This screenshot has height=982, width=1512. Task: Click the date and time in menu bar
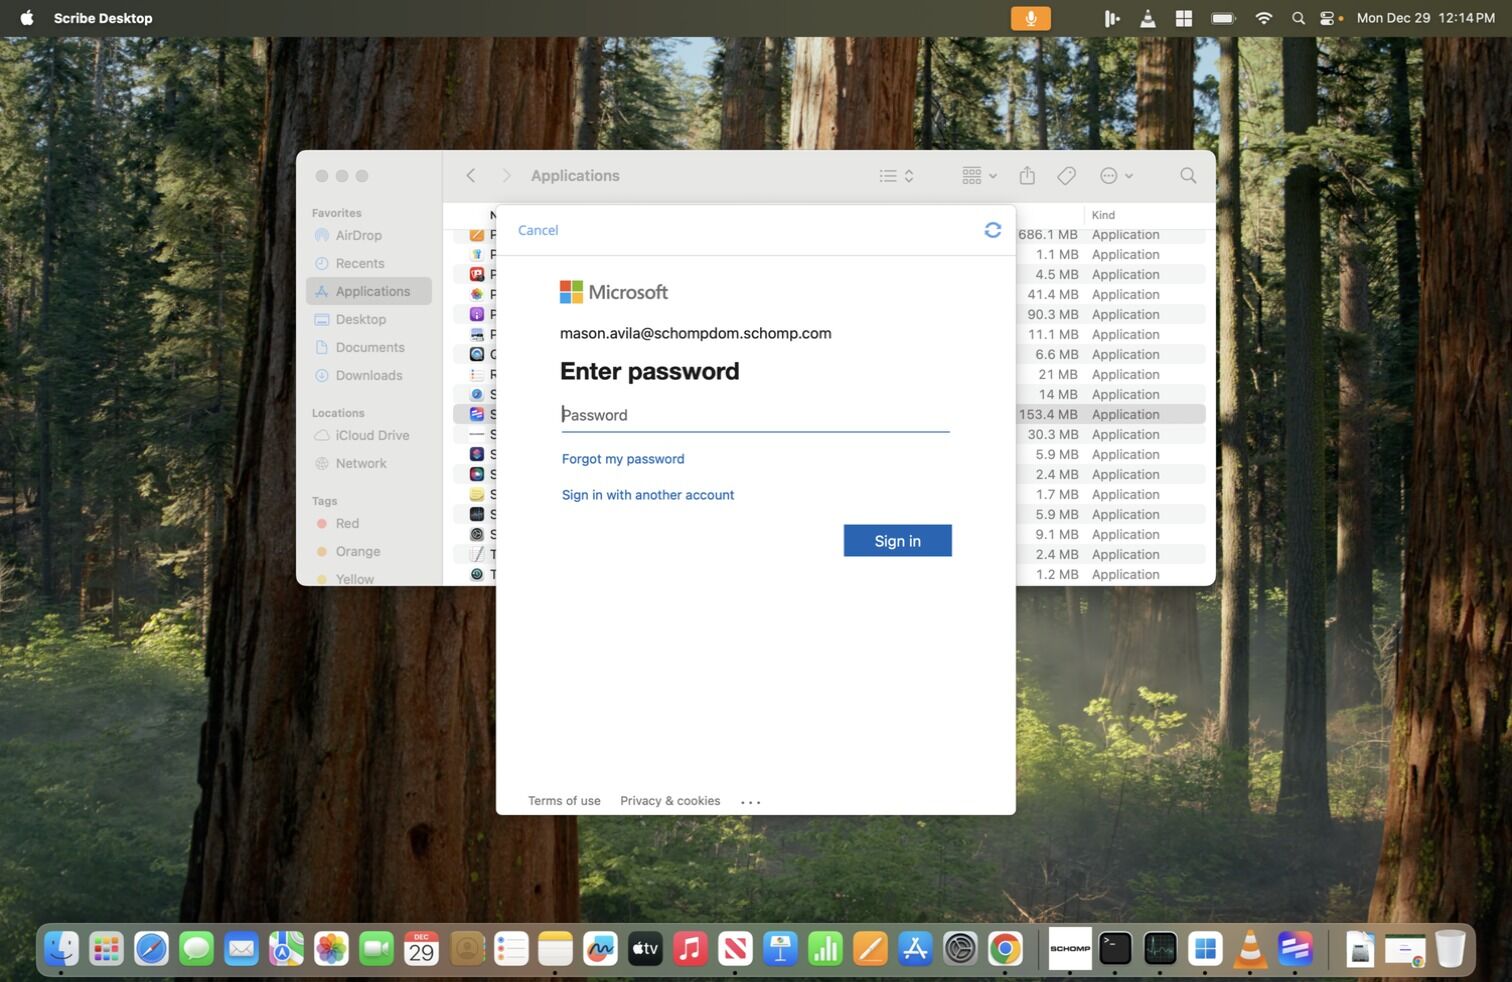1425,18
